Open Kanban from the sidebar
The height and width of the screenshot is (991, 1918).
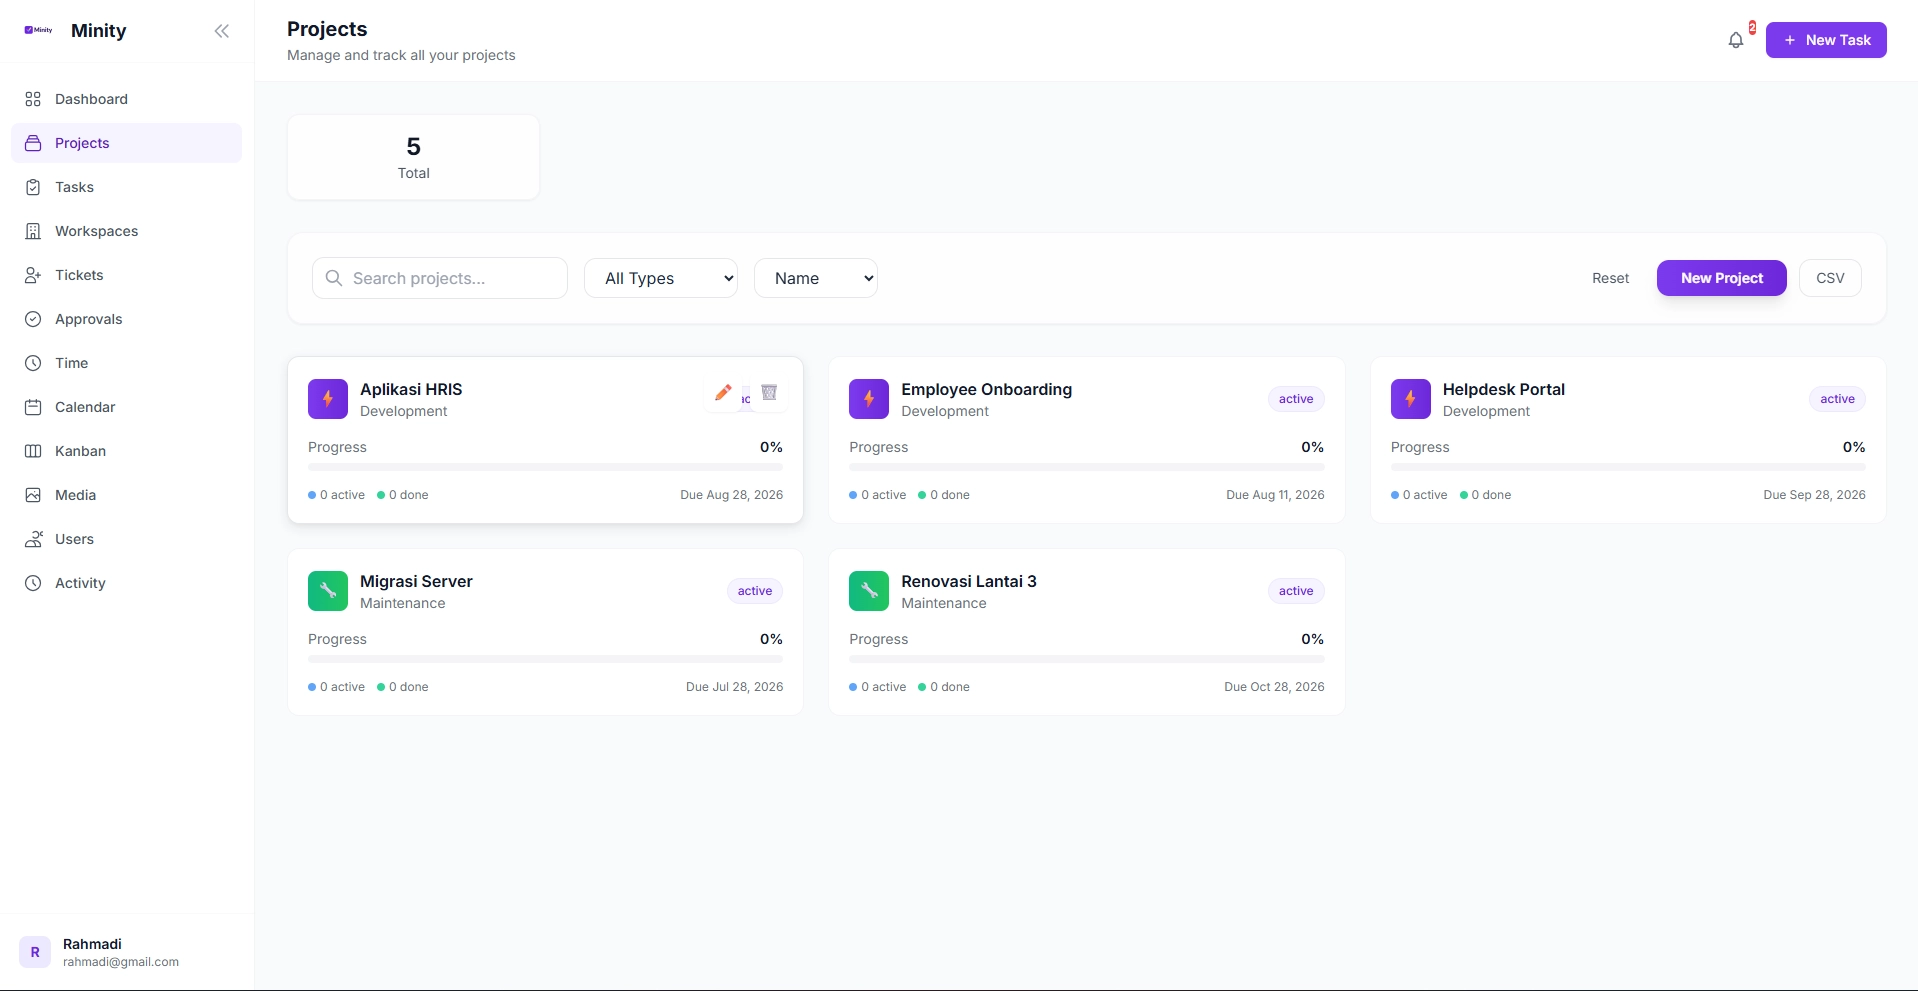(x=126, y=451)
